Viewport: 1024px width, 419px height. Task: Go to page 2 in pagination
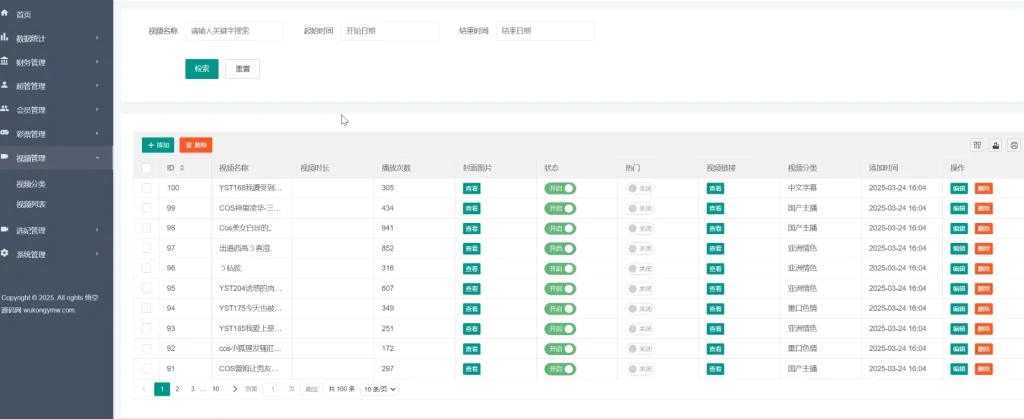pyautogui.click(x=177, y=388)
